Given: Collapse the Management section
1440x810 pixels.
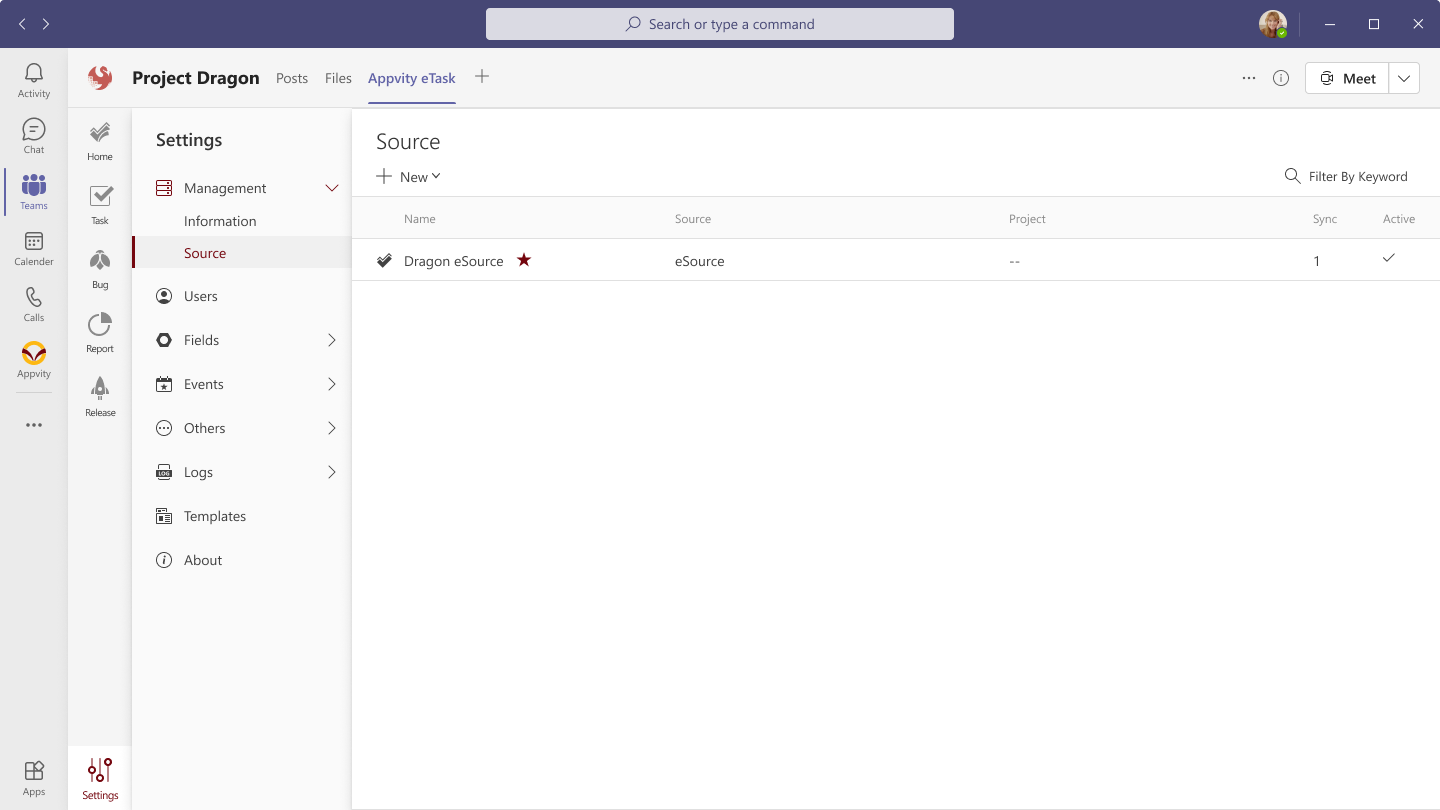Looking at the screenshot, I should click(x=332, y=188).
